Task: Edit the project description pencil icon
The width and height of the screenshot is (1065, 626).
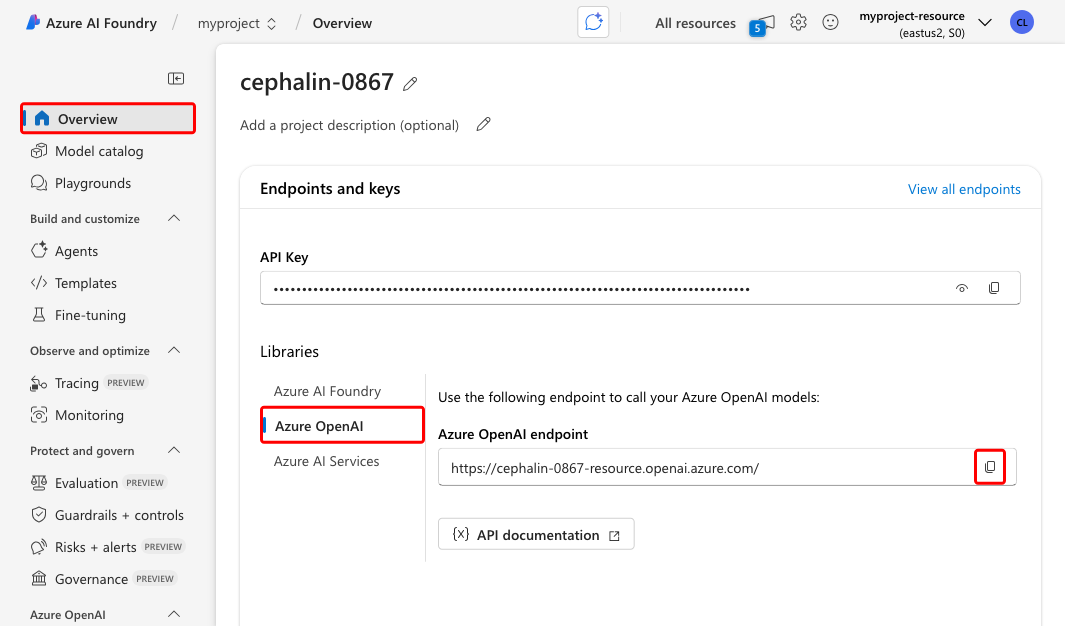Action: 484,124
